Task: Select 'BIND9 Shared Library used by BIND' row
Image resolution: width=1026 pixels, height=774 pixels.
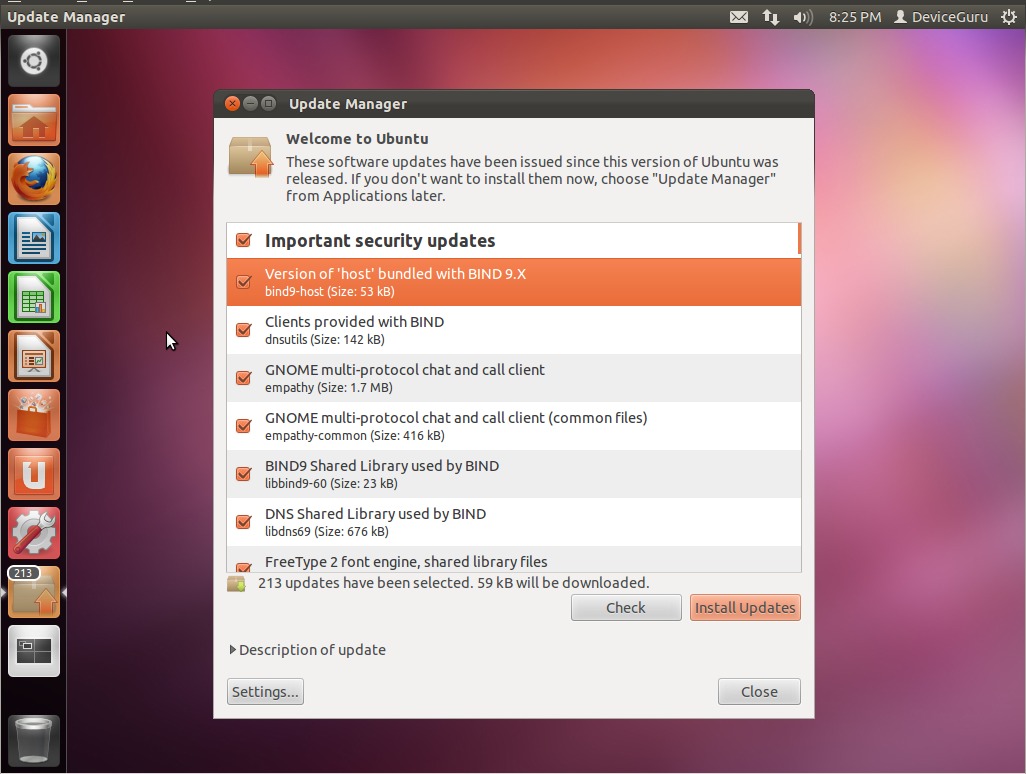Action: click(x=514, y=474)
